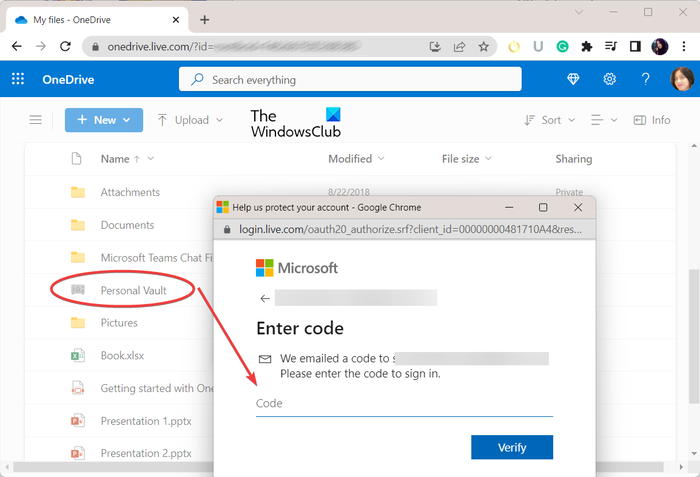The height and width of the screenshot is (477, 700).
Task: Click the tab search chevron in Chrome title bar
Action: point(579,12)
